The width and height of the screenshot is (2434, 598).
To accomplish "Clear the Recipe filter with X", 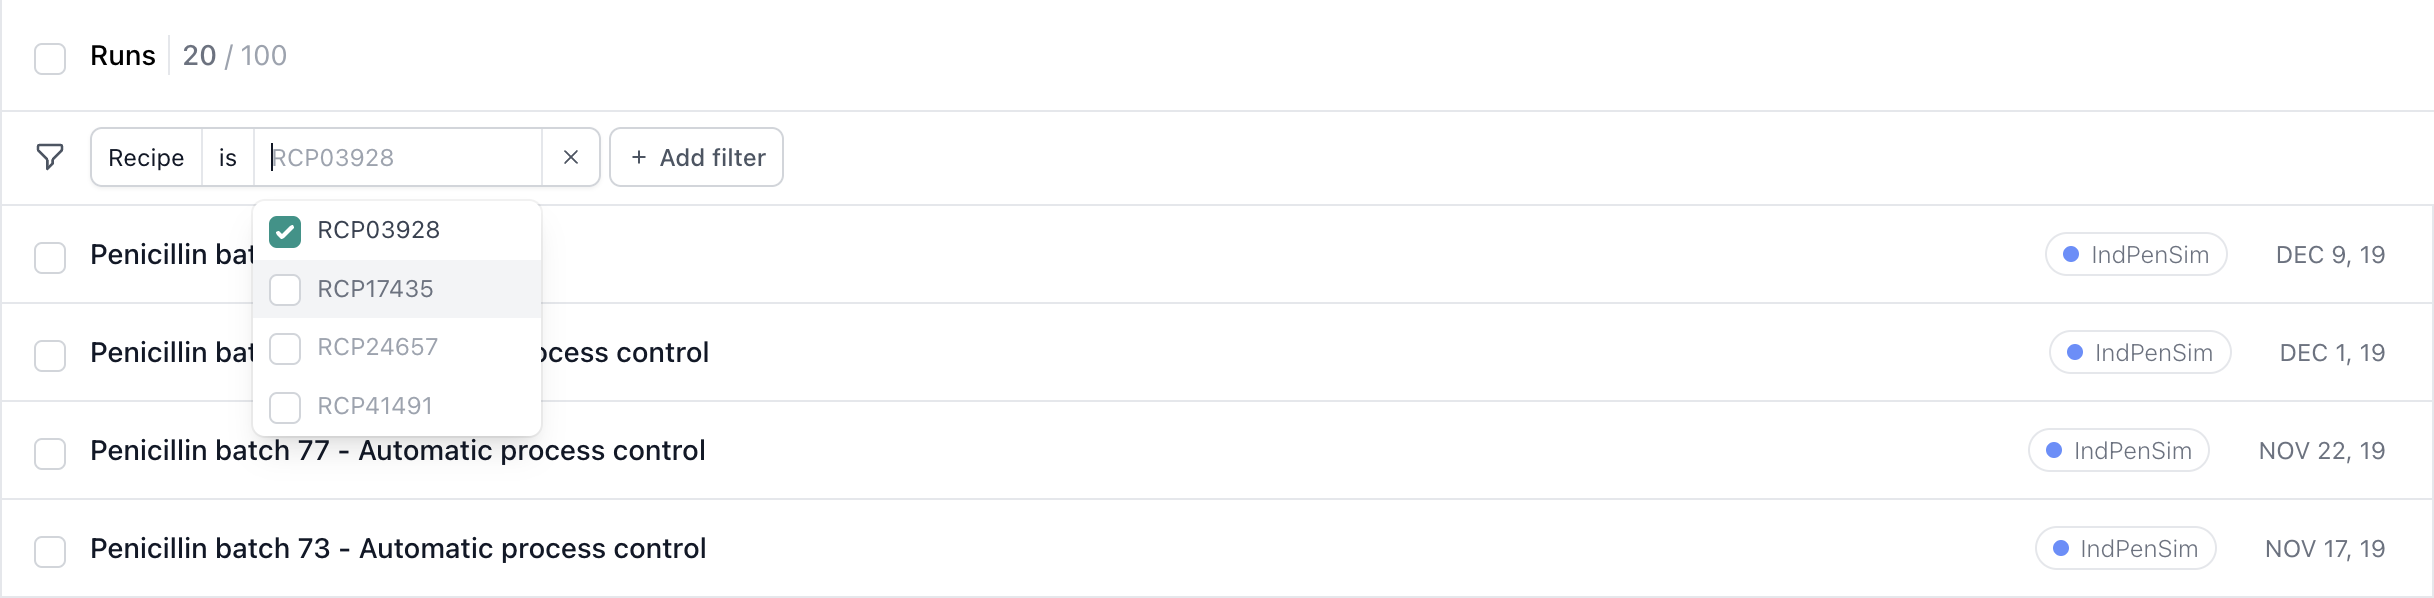I will point(571,157).
